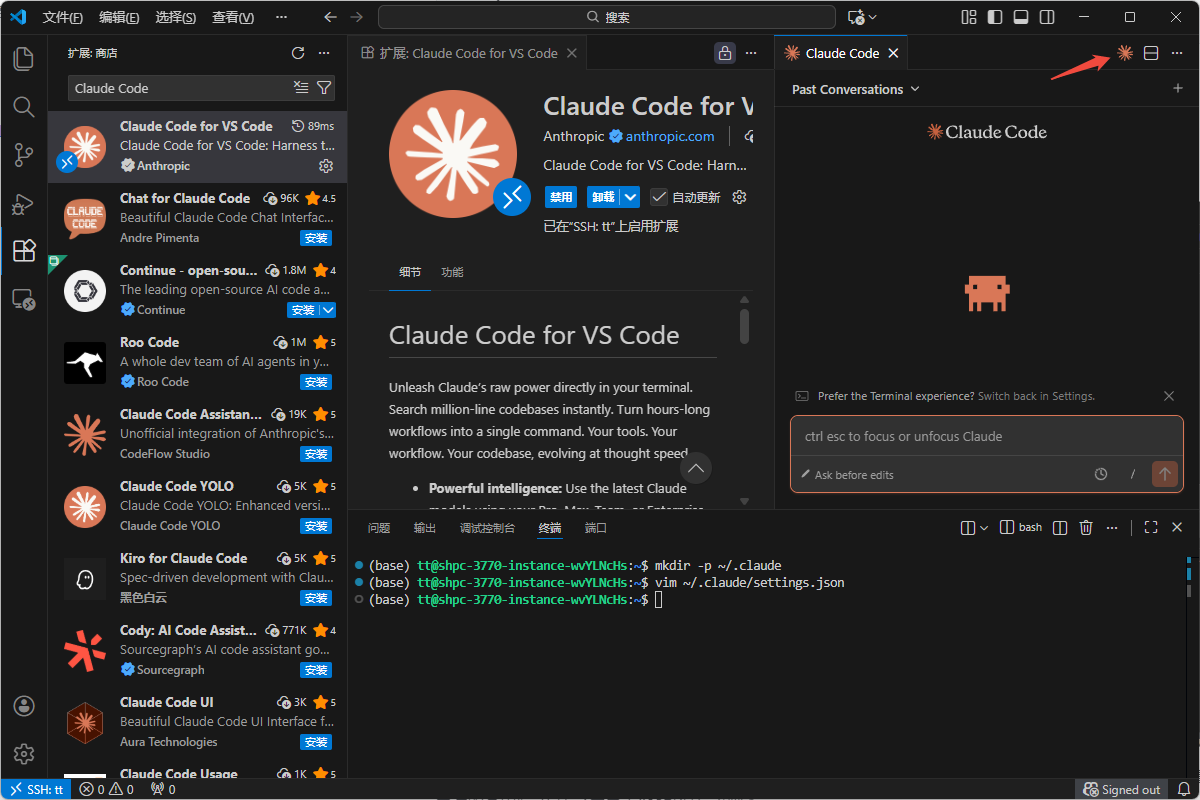Select the Extensions icon in activity bar

(24, 251)
